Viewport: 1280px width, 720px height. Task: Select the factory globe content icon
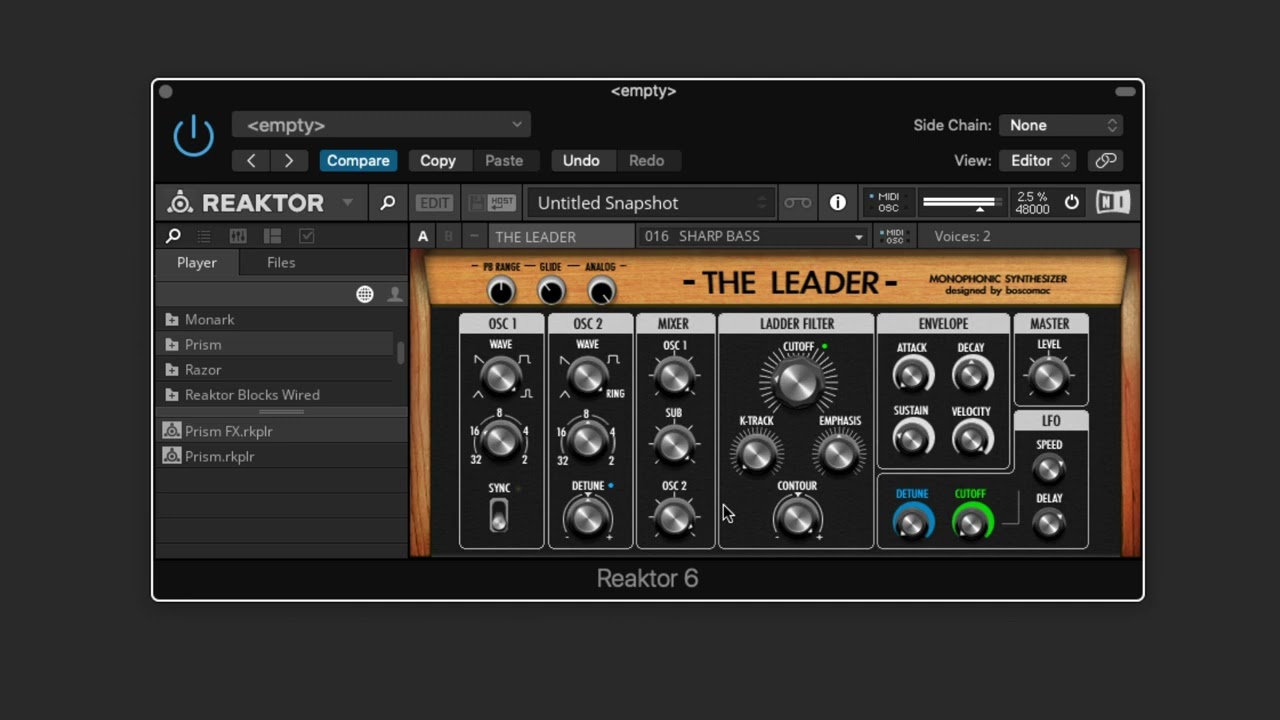pyautogui.click(x=365, y=294)
